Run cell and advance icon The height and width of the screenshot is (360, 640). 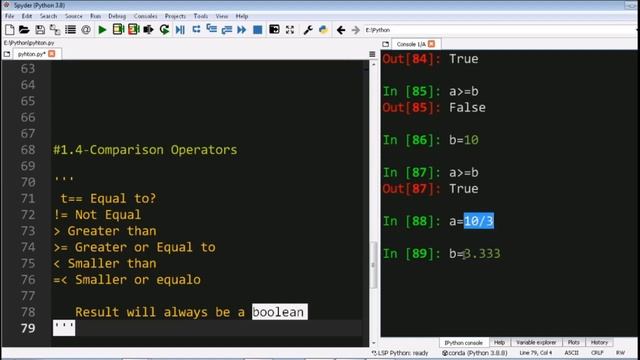pyautogui.click(x=133, y=29)
